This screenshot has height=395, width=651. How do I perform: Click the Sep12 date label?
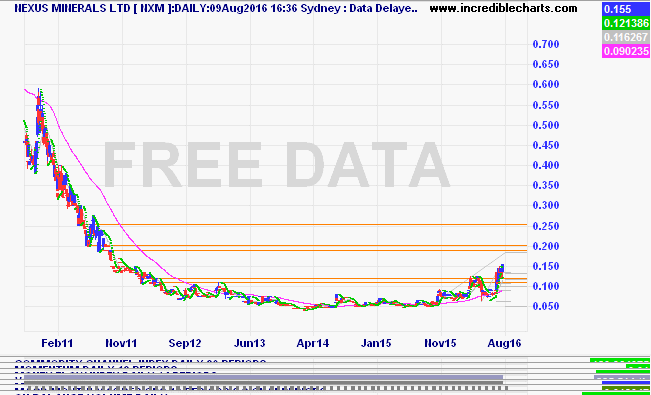186,343
